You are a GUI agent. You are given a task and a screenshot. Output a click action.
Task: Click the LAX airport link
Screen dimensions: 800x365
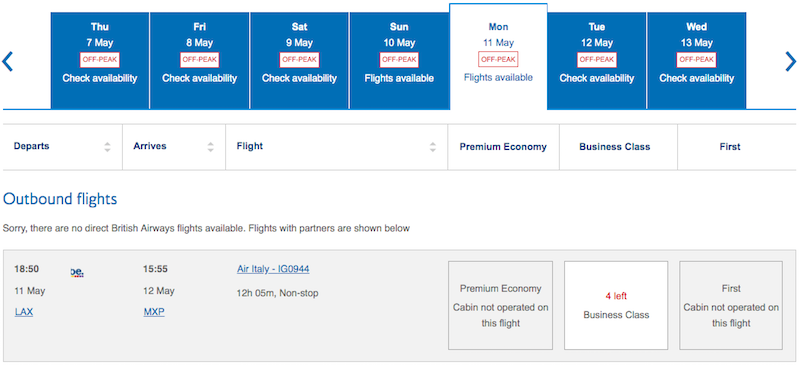click(x=24, y=312)
